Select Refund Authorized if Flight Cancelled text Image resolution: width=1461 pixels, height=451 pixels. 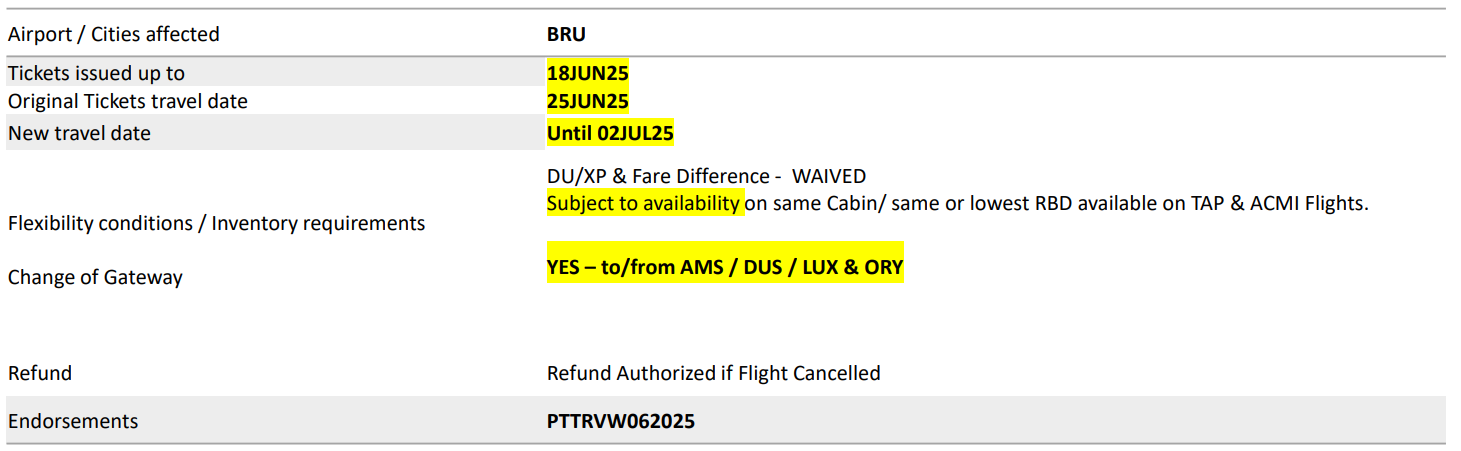click(x=714, y=373)
